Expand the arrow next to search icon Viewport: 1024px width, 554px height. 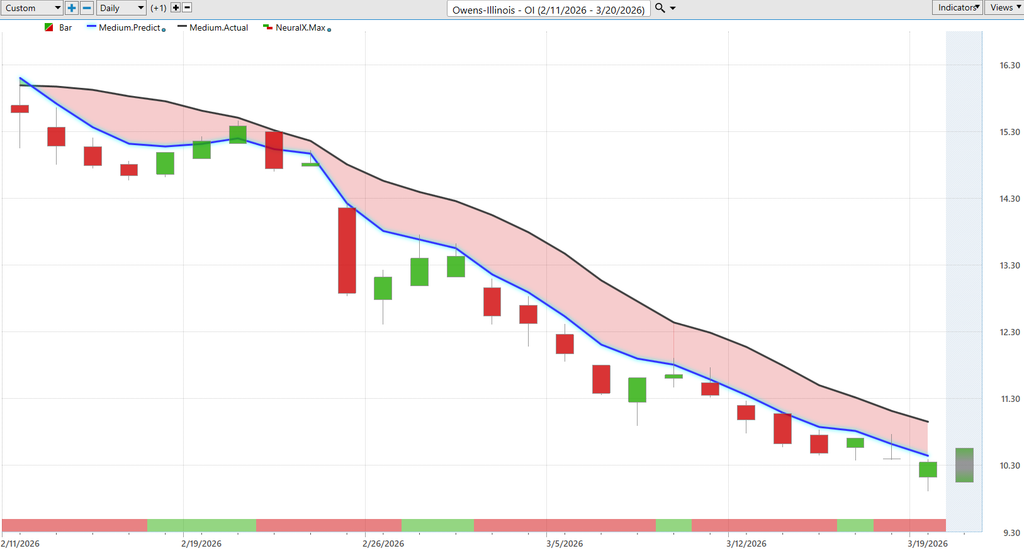click(x=672, y=8)
